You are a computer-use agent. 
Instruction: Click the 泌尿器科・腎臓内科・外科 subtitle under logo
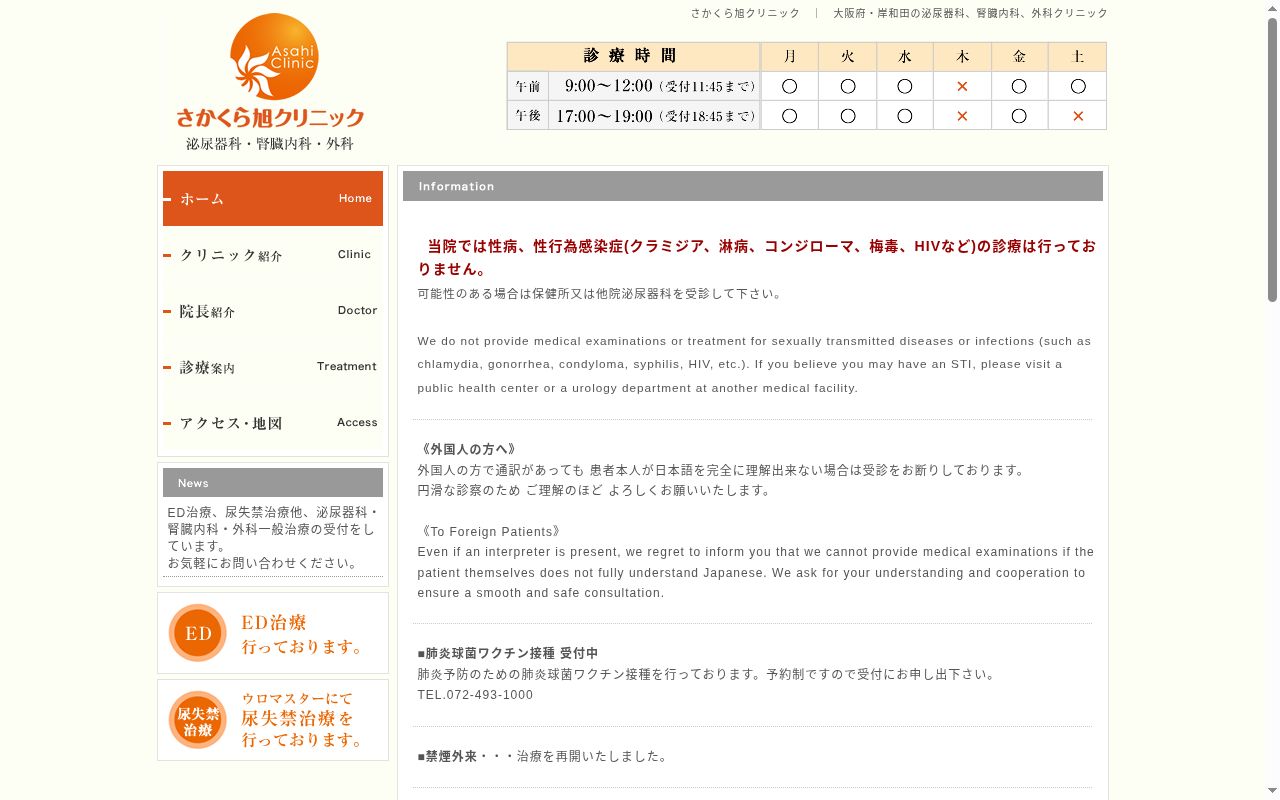[x=270, y=144]
